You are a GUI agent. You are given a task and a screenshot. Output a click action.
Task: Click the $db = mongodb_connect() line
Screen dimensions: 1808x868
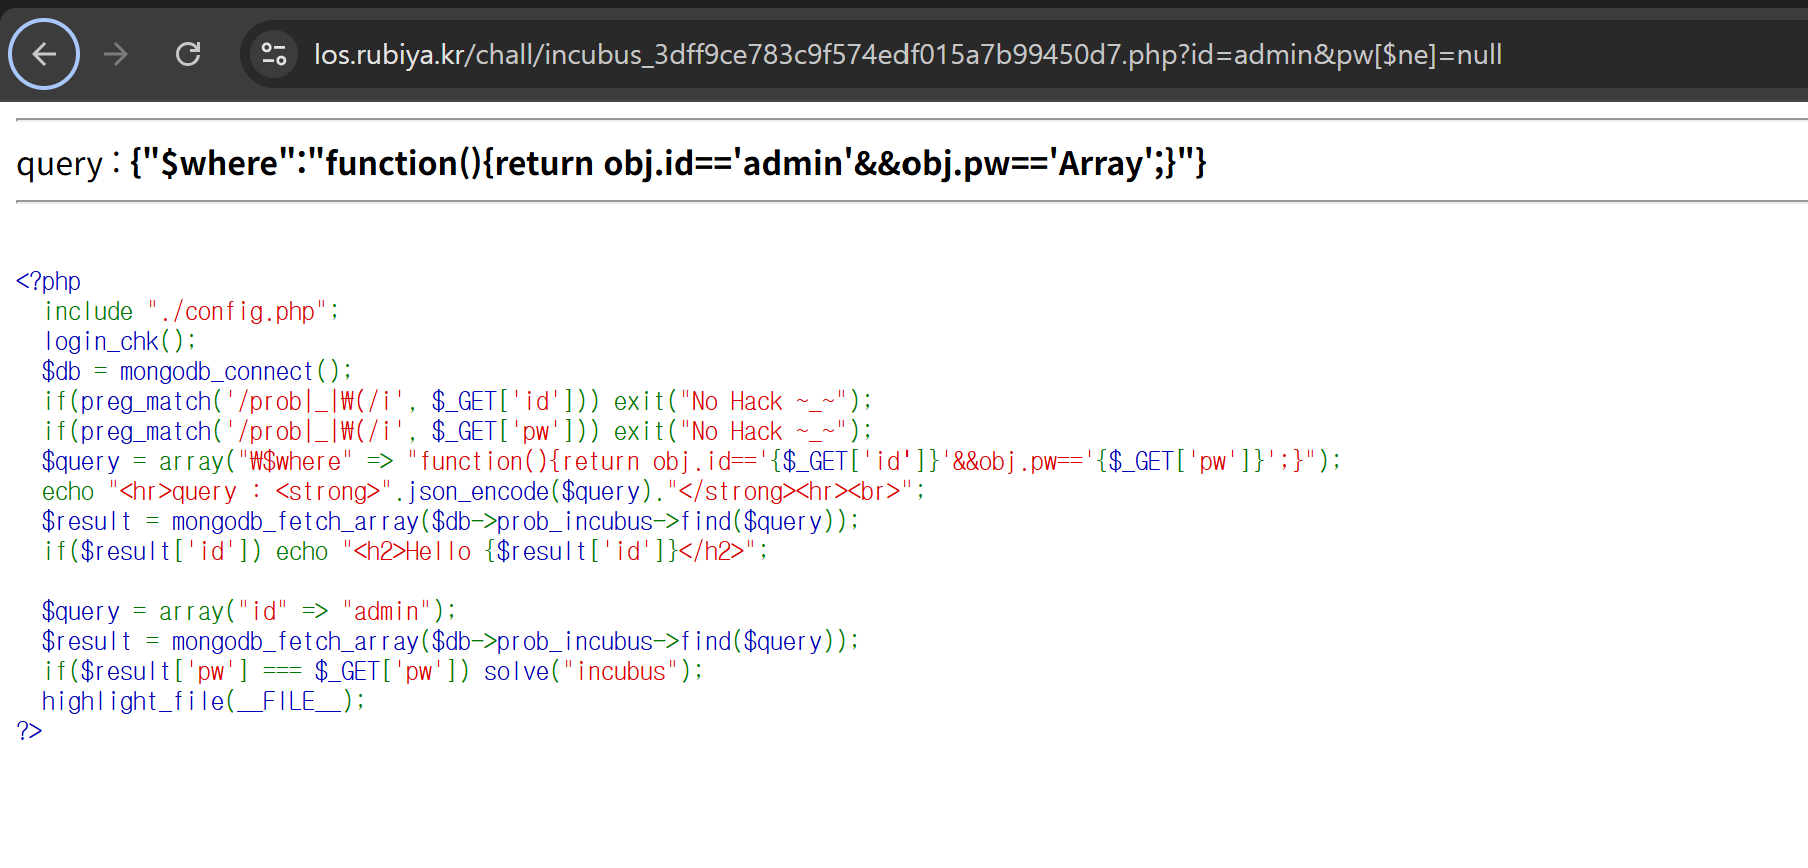pyautogui.click(x=196, y=371)
